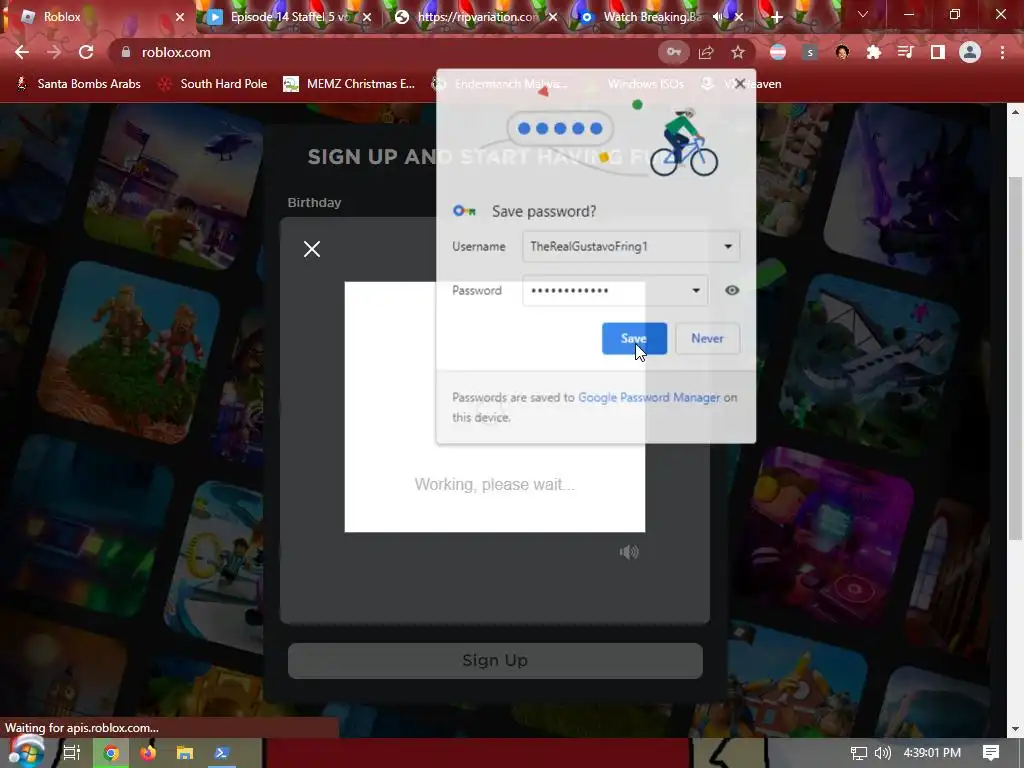This screenshot has height=768, width=1024.
Task: Open Chrome three-dot menu
Action: [1002, 52]
